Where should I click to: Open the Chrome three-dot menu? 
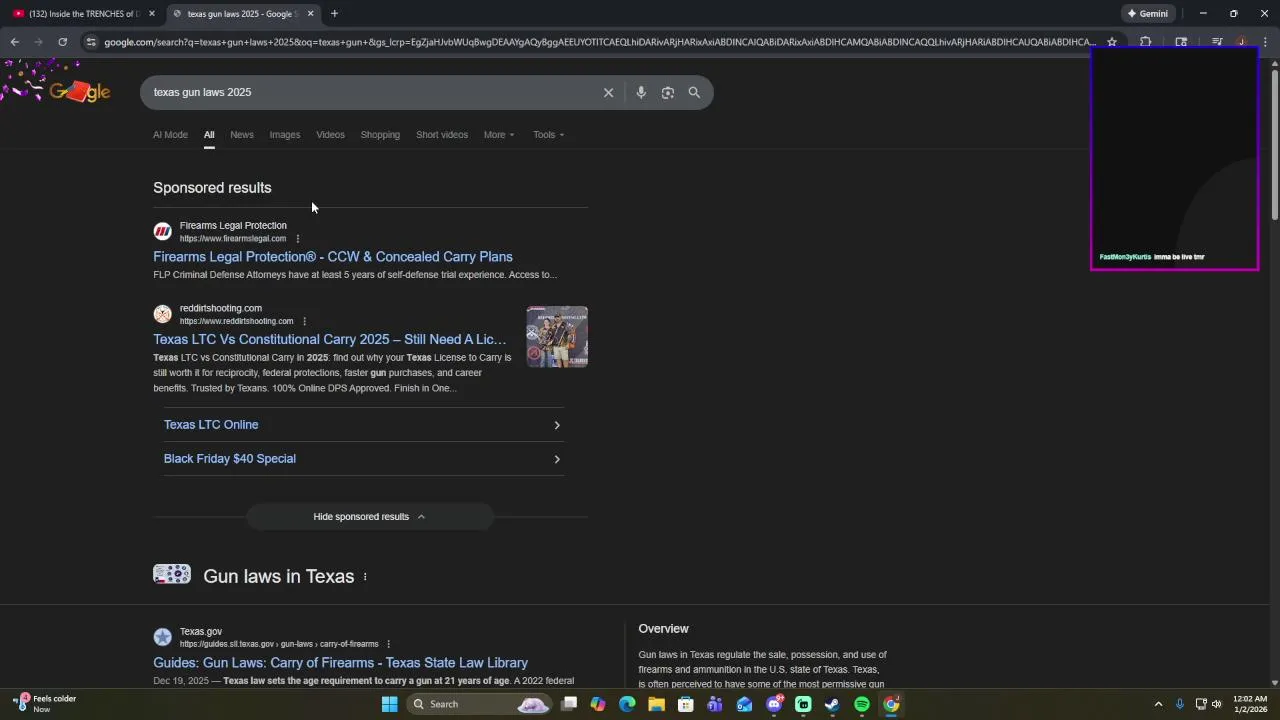point(1266,42)
